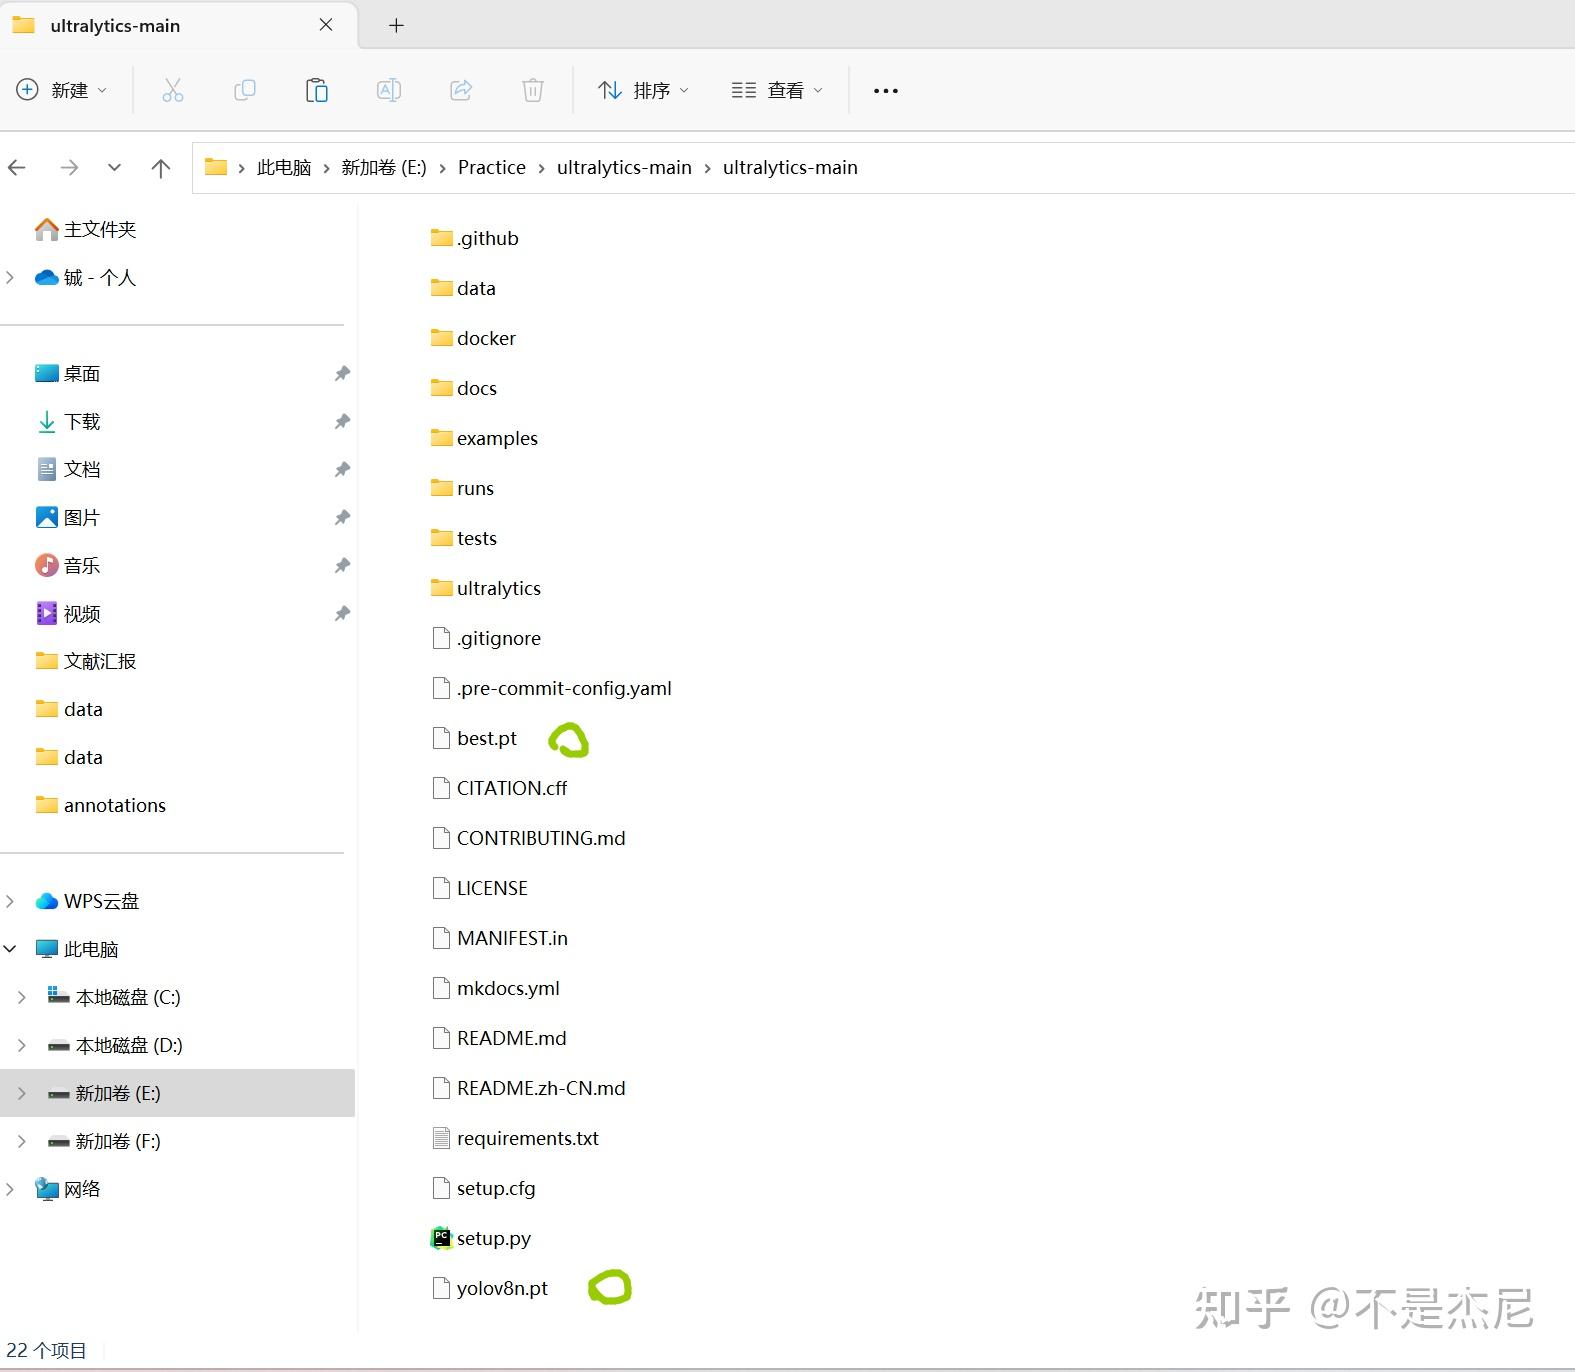Viewport: 1575px width, 1372px height.
Task: Select the docs folder
Action: pyautogui.click(x=463, y=388)
